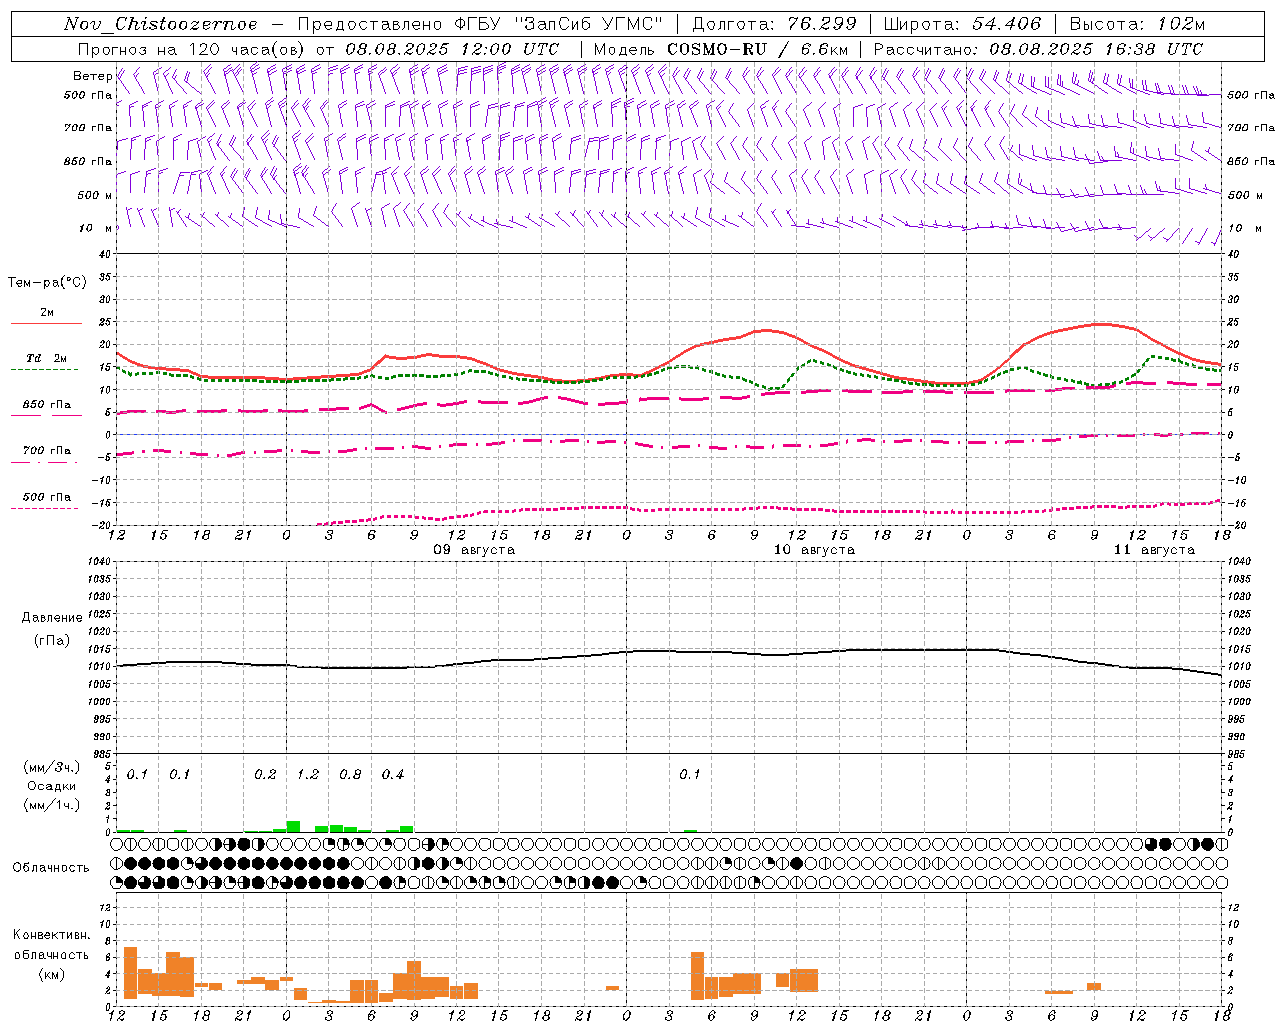The image size is (1280, 1024).
Task: Select the latitude value "Широта: 54.406"
Action: [x=962, y=24]
